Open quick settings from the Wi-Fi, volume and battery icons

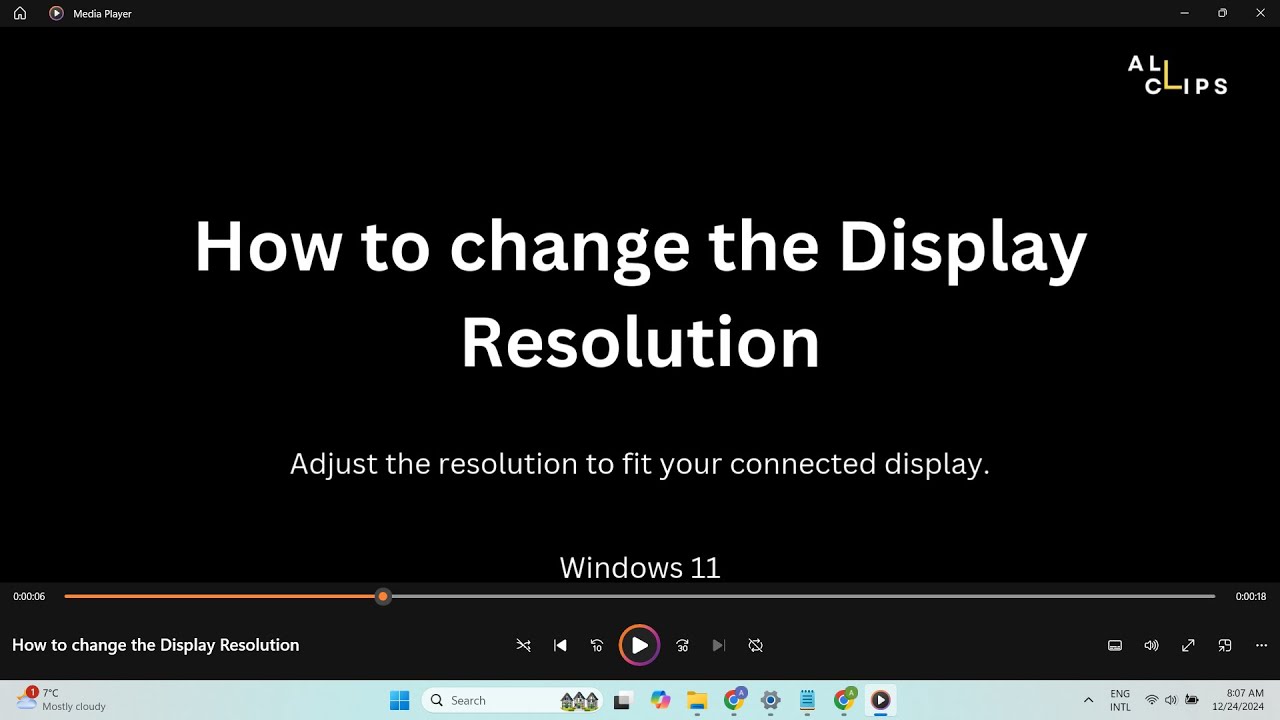coord(1171,700)
